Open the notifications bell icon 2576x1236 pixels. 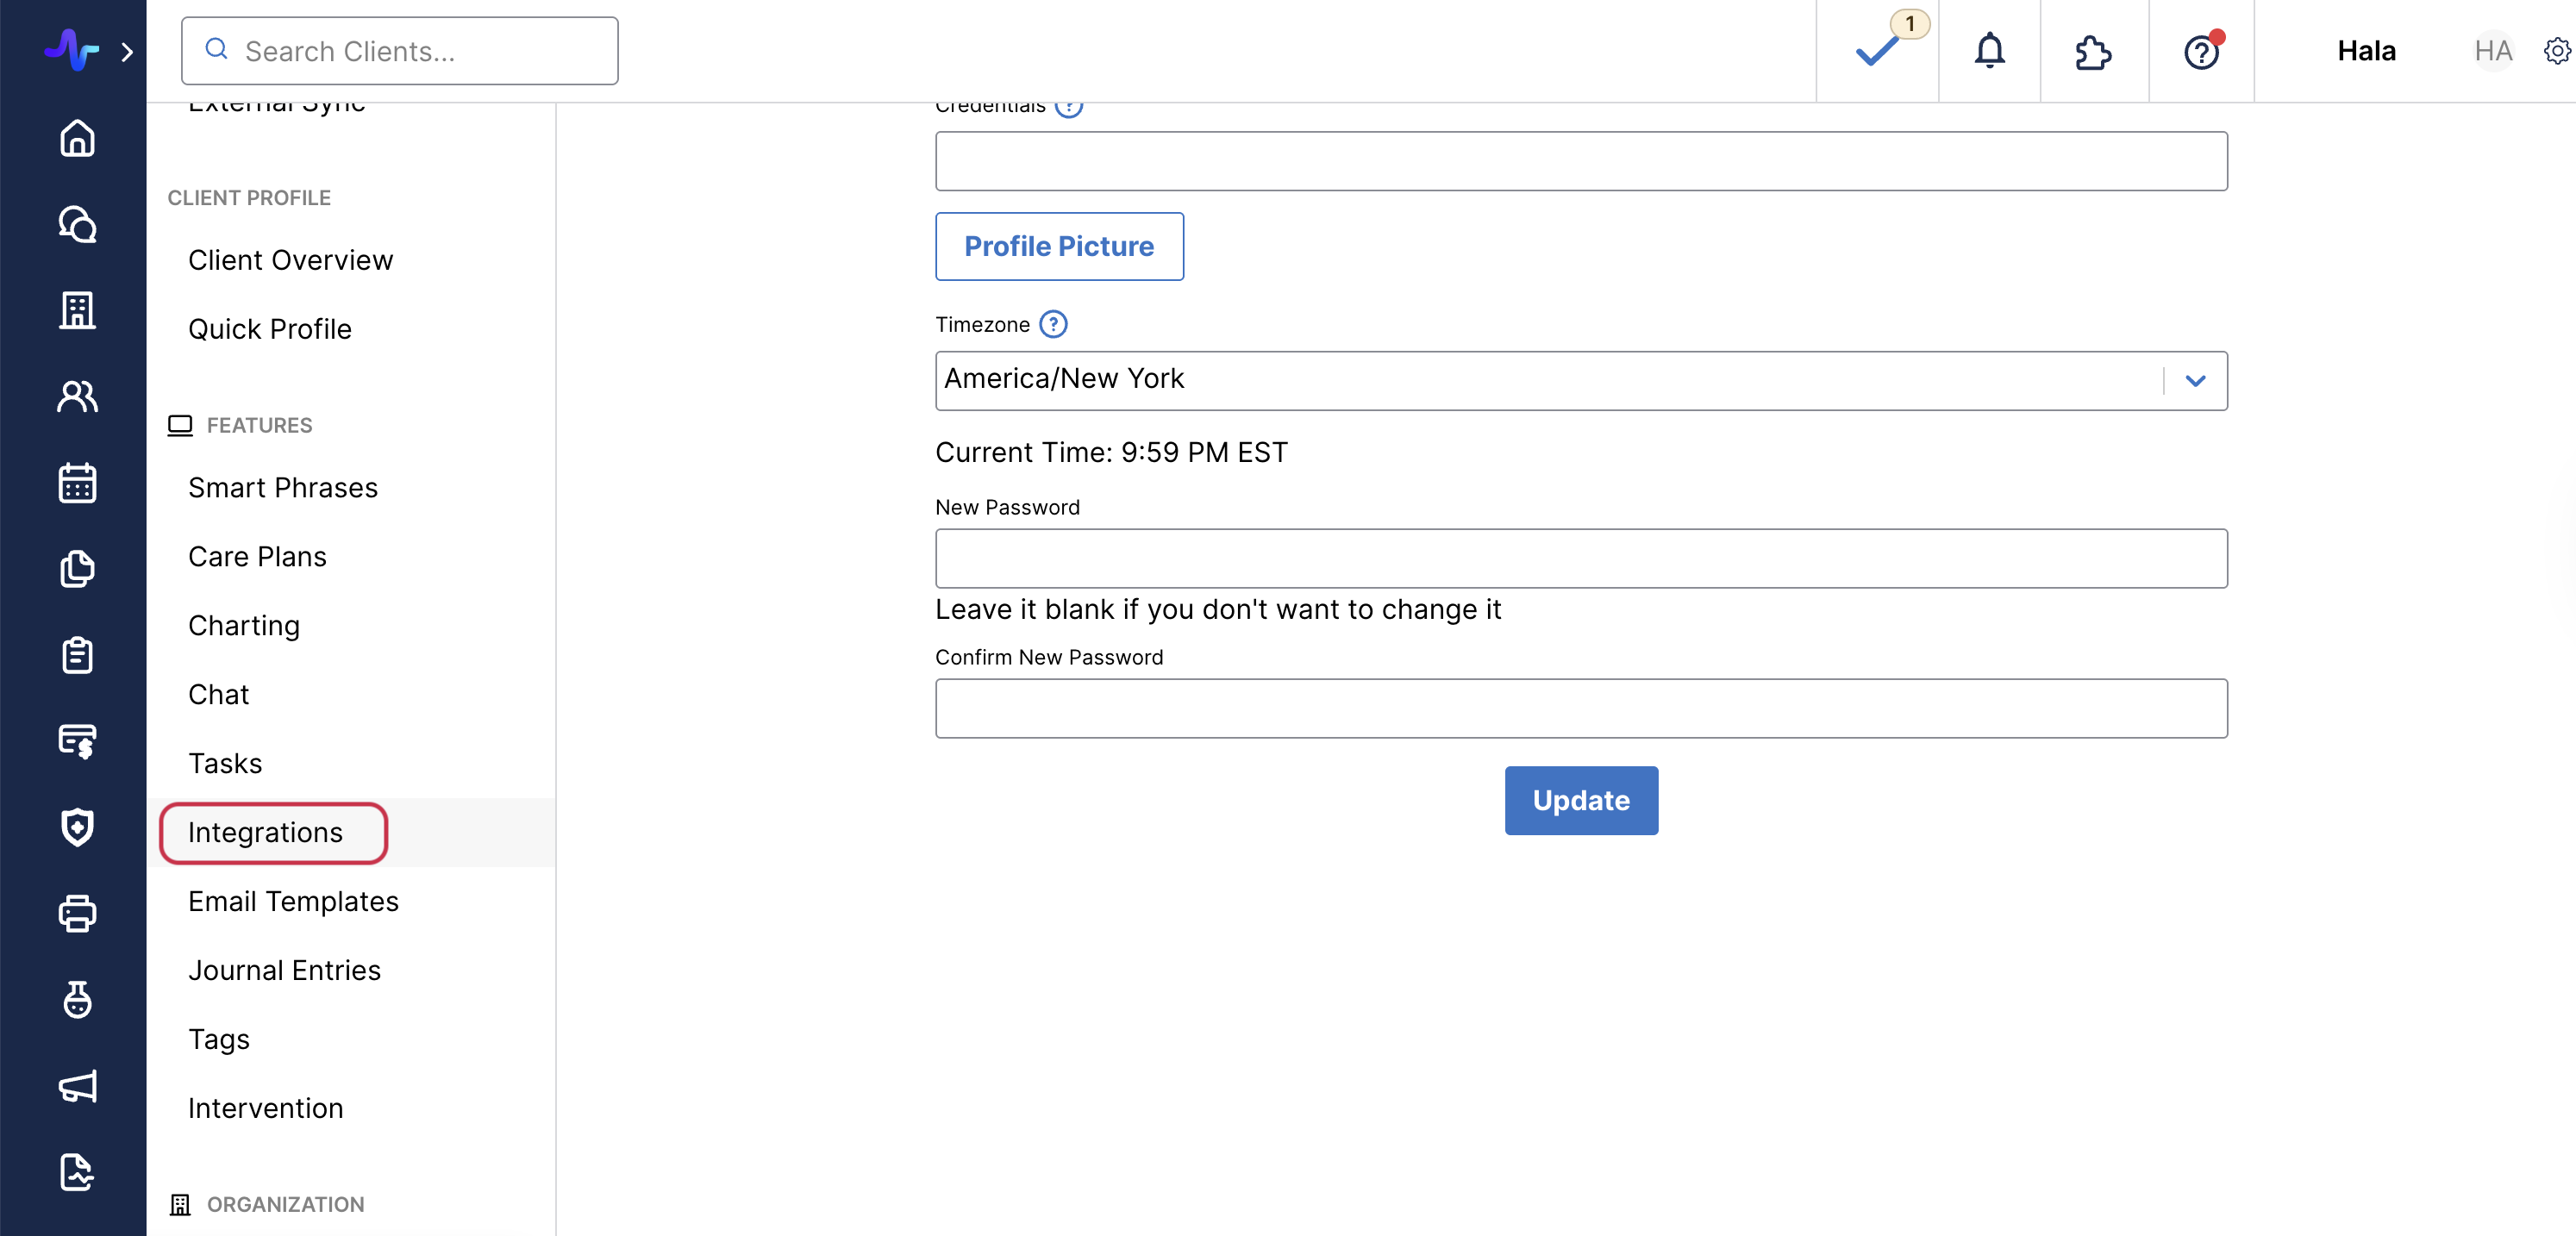coord(1989,51)
